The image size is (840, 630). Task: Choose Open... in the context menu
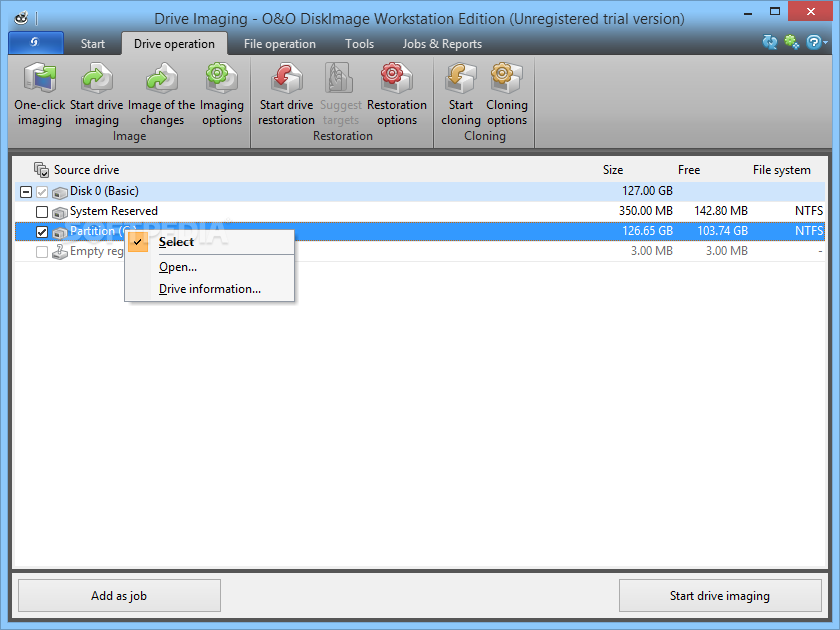(209, 267)
